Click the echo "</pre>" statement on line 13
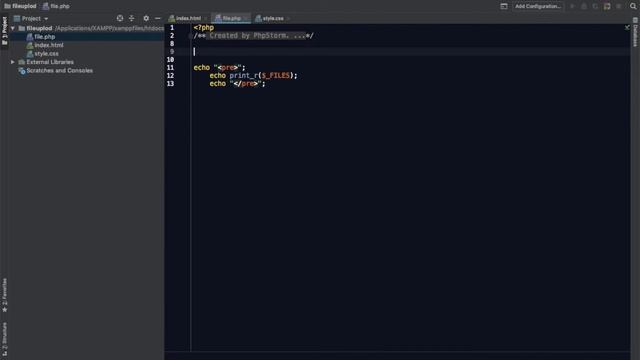The height and width of the screenshot is (360, 640). [237, 84]
